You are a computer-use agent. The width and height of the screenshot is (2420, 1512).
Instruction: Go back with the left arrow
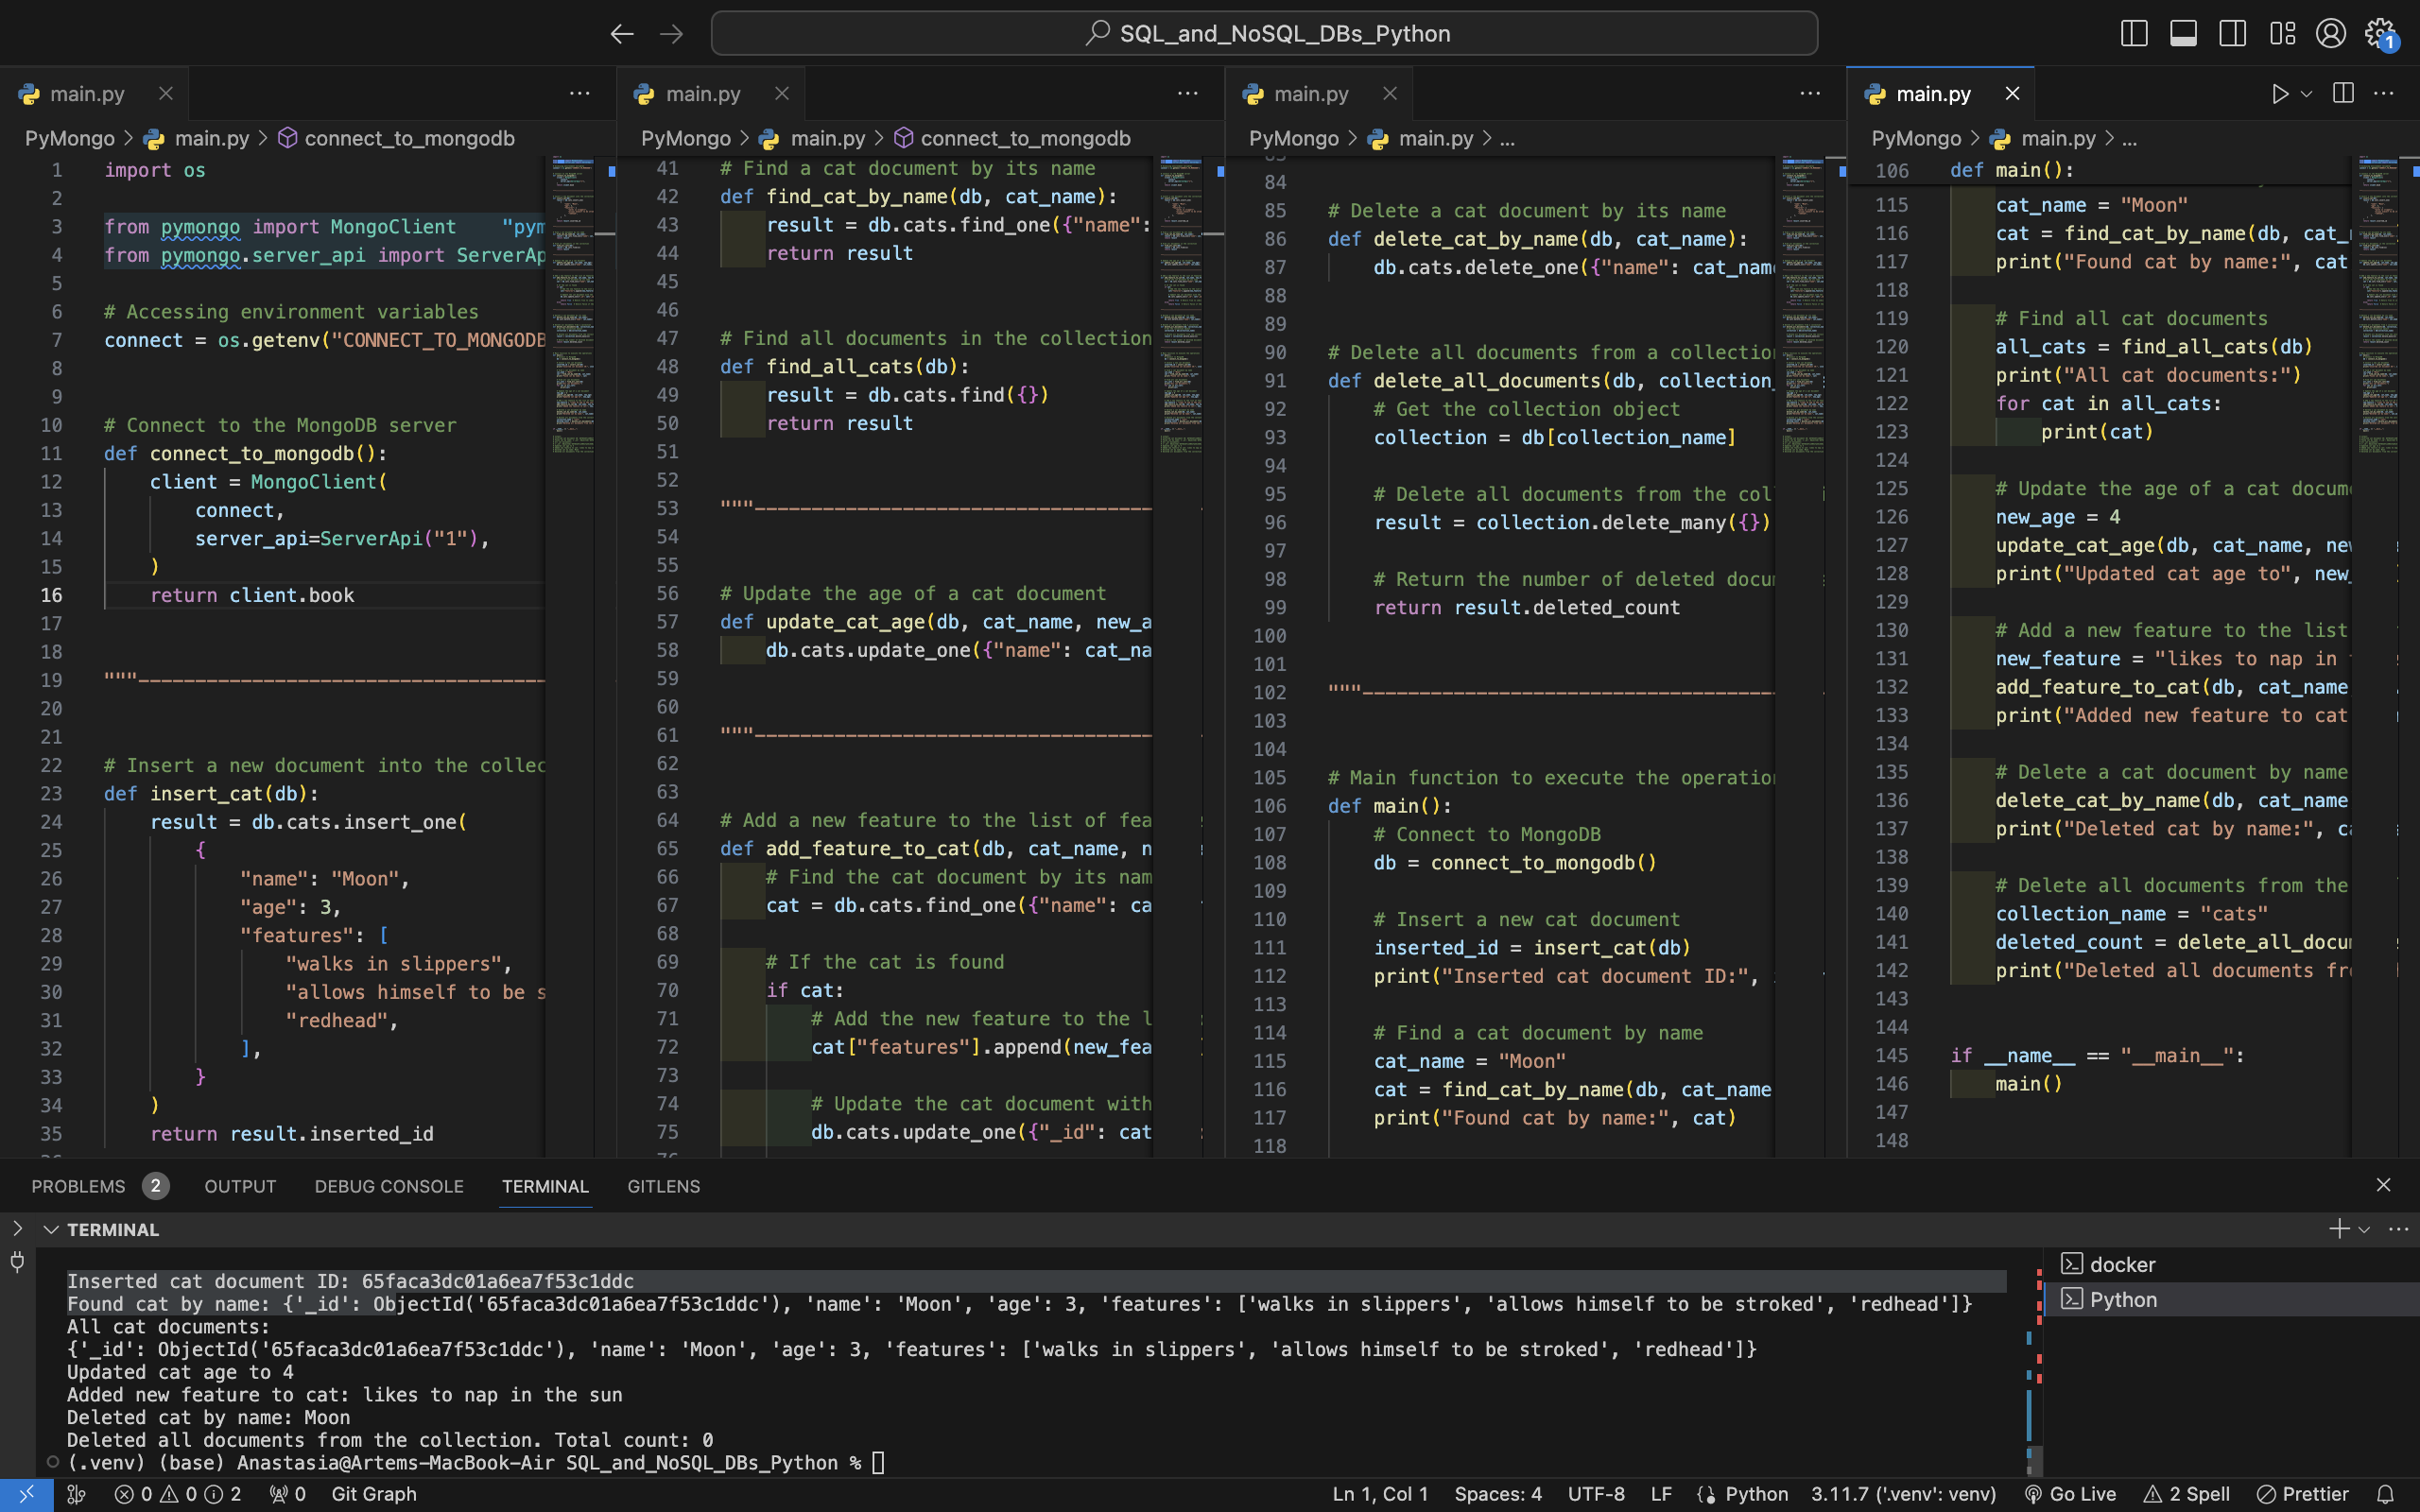(x=622, y=34)
